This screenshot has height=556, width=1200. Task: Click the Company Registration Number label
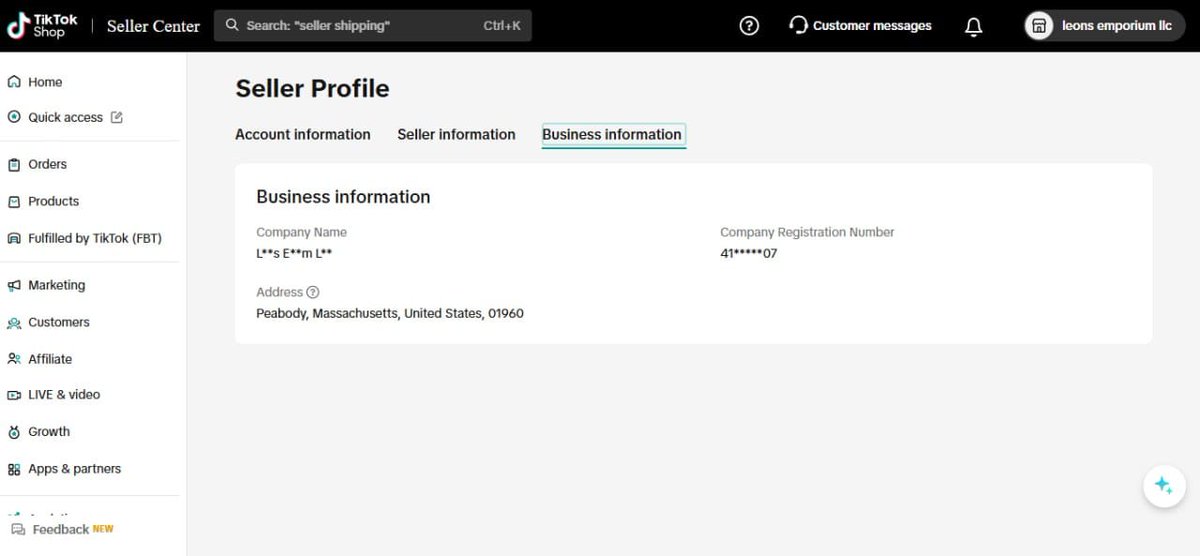807,232
